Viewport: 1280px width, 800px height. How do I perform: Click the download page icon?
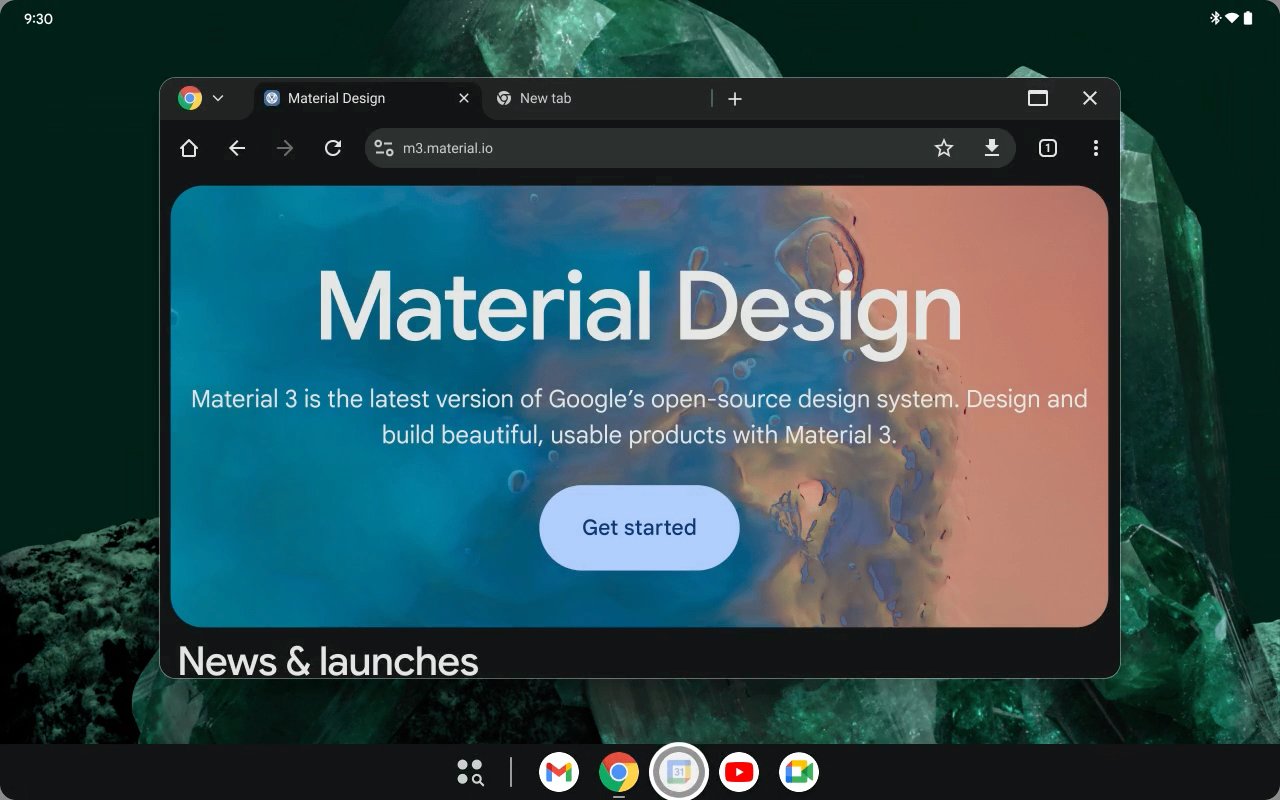tap(992, 148)
